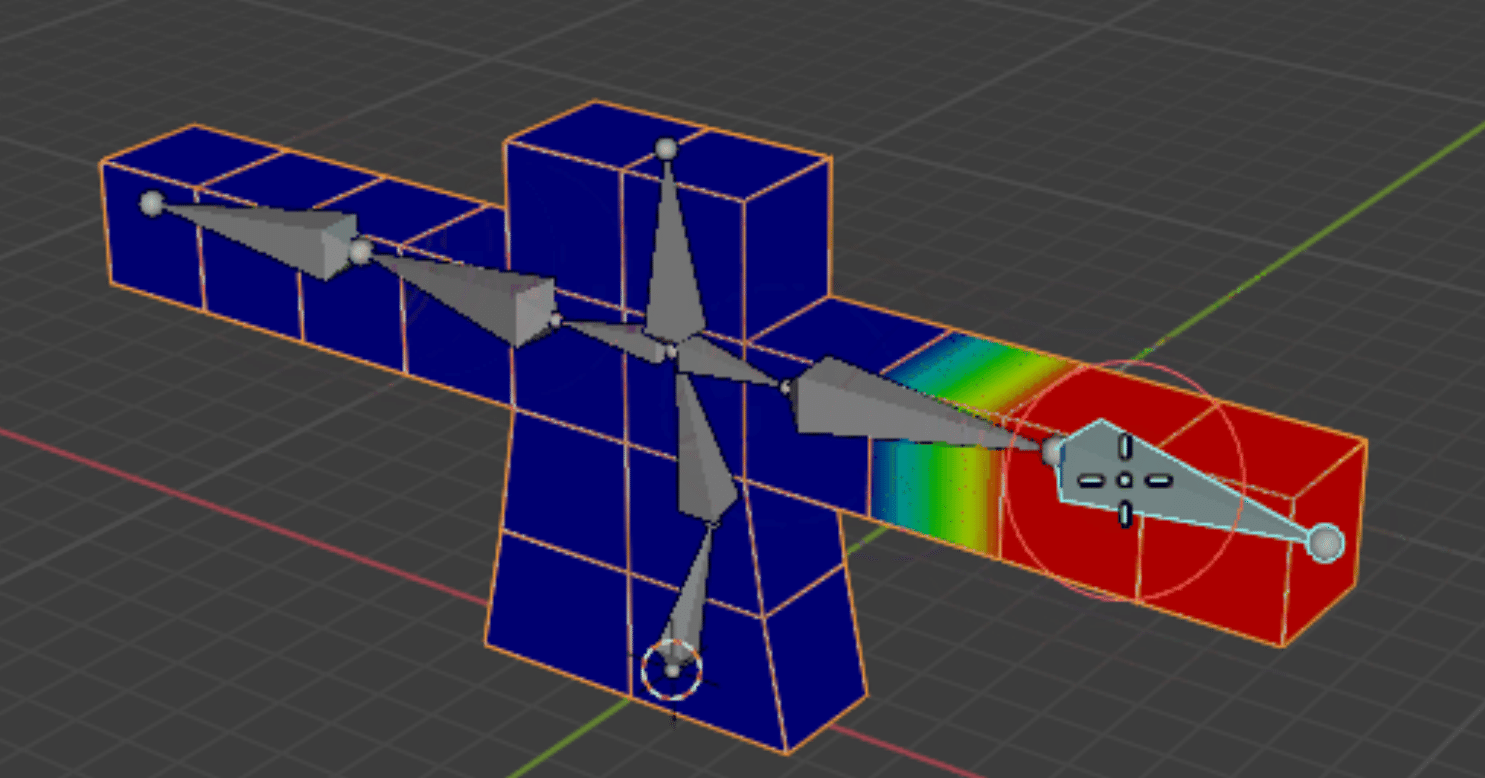Image resolution: width=1485 pixels, height=778 pixels.
Task: Click the sphere joint at the far left arm end
Action: tap(151, 204)
